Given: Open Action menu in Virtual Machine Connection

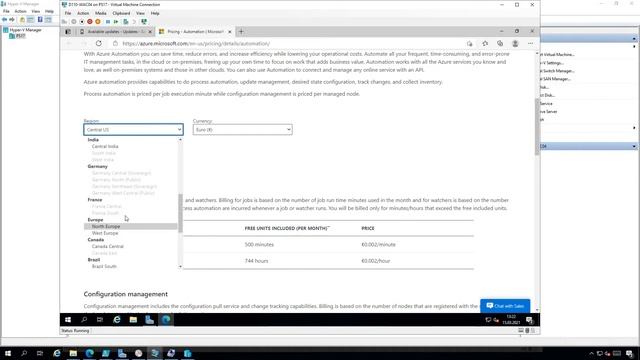Looking at the screenshot, I should (83, 13).
